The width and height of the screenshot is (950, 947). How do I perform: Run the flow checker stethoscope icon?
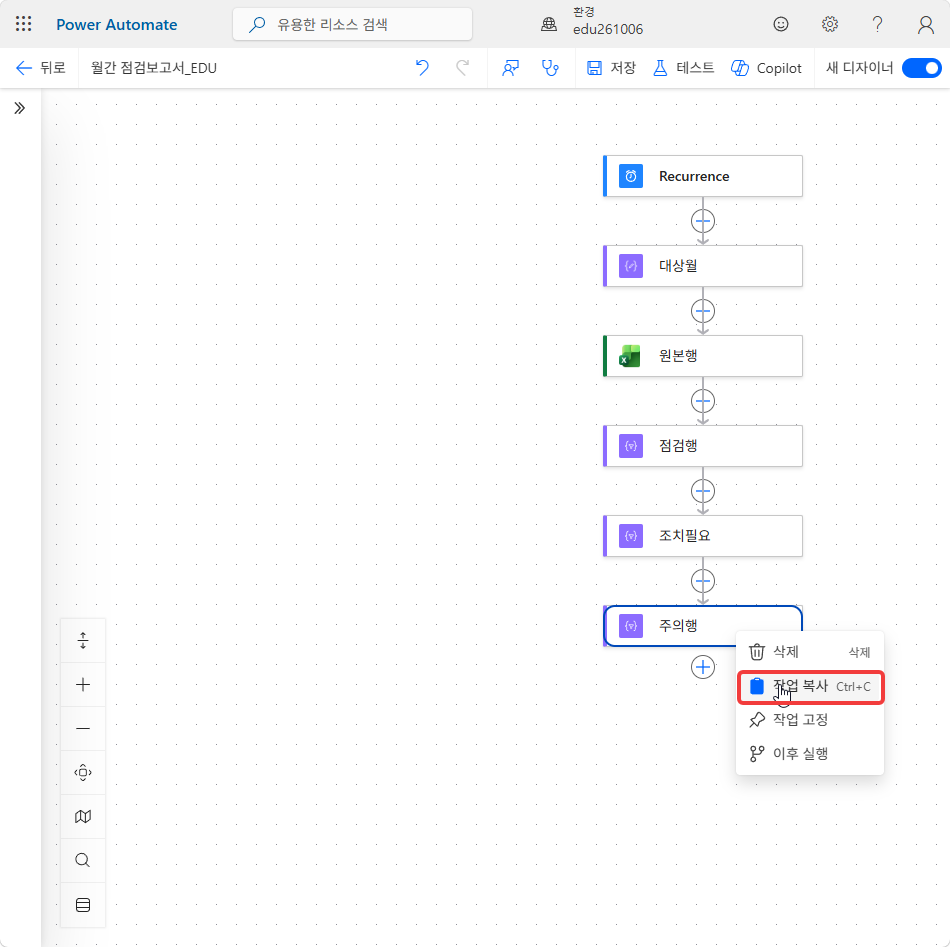[550, 68]
